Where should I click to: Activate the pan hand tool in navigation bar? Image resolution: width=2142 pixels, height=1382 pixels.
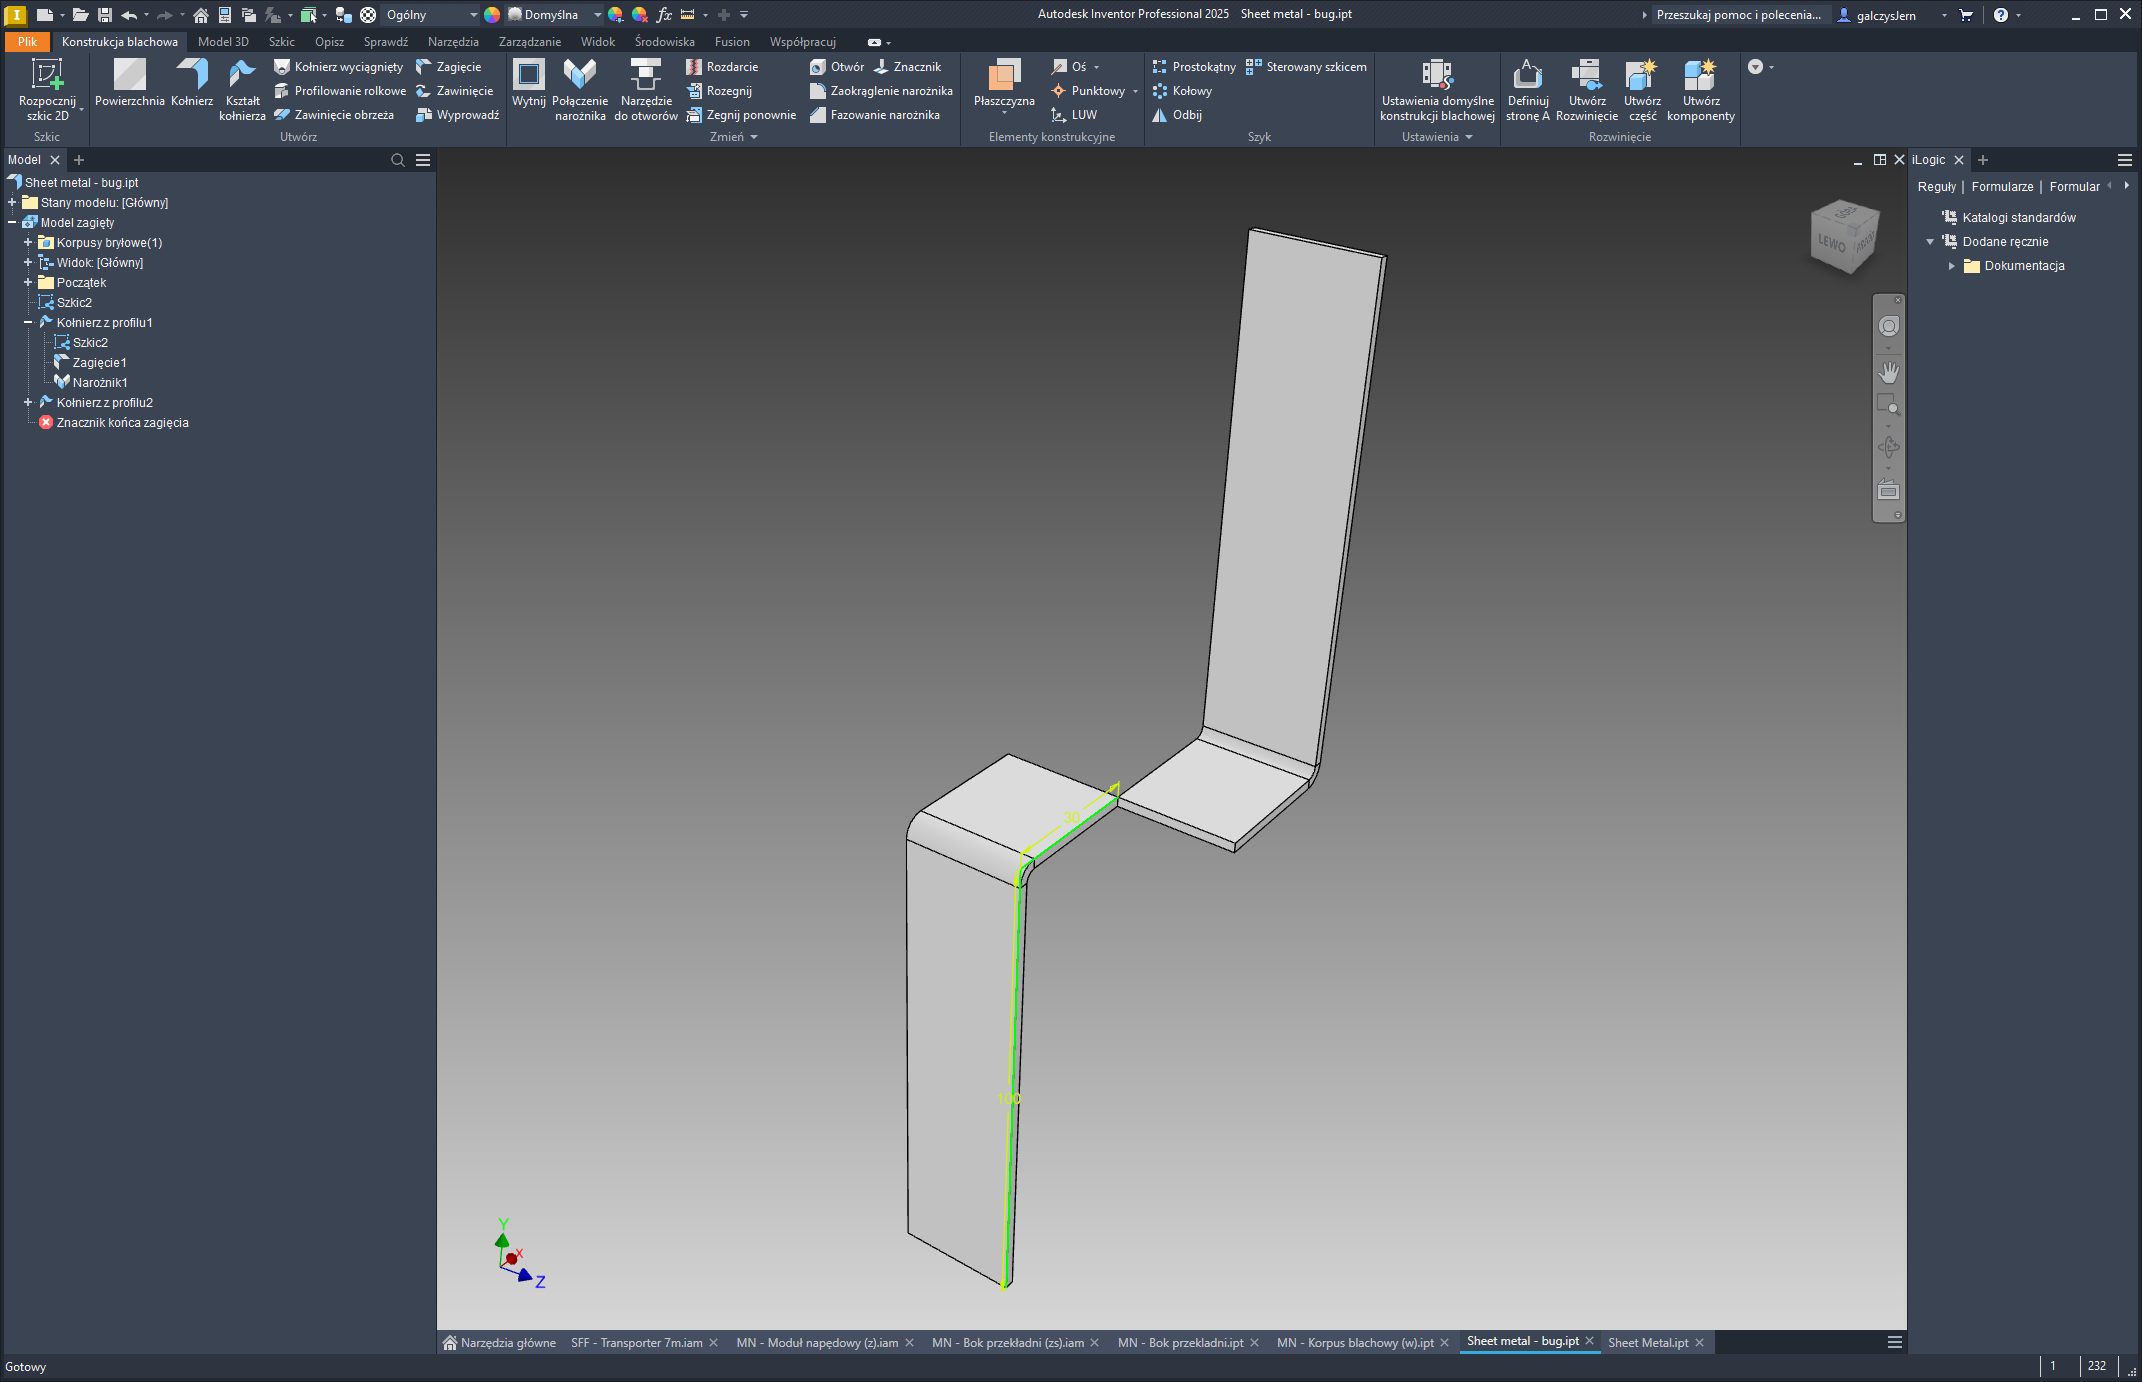tap(1888, 373)
